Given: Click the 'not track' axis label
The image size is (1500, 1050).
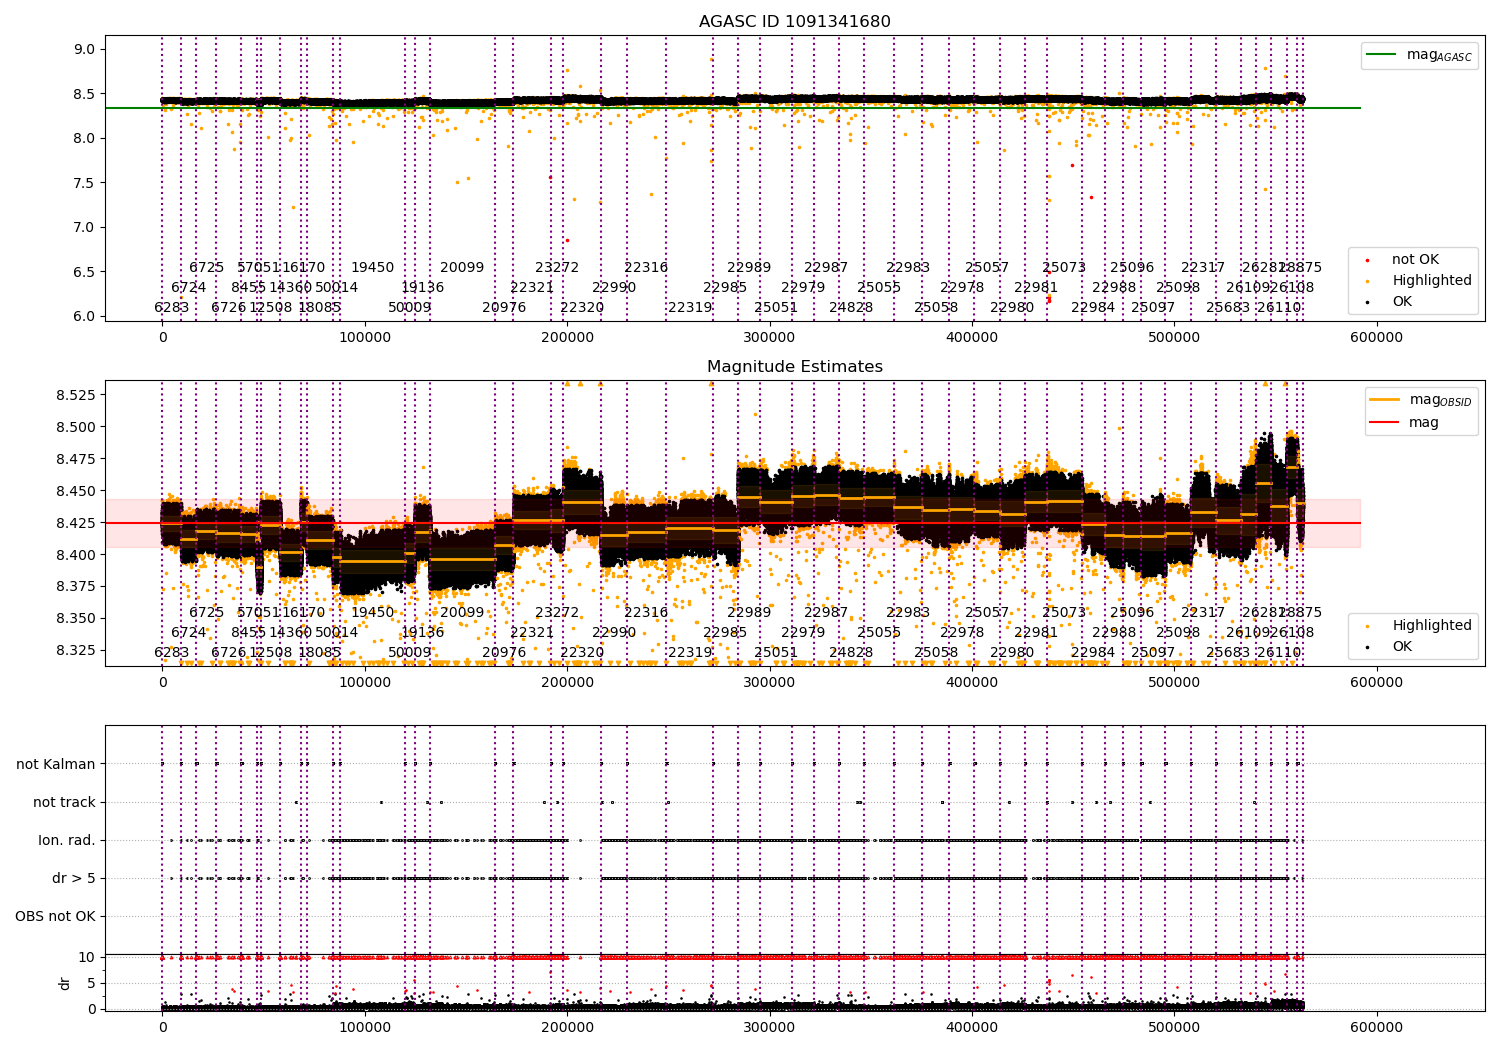Looking at the screenshot, I should click(x=64, y=803).
